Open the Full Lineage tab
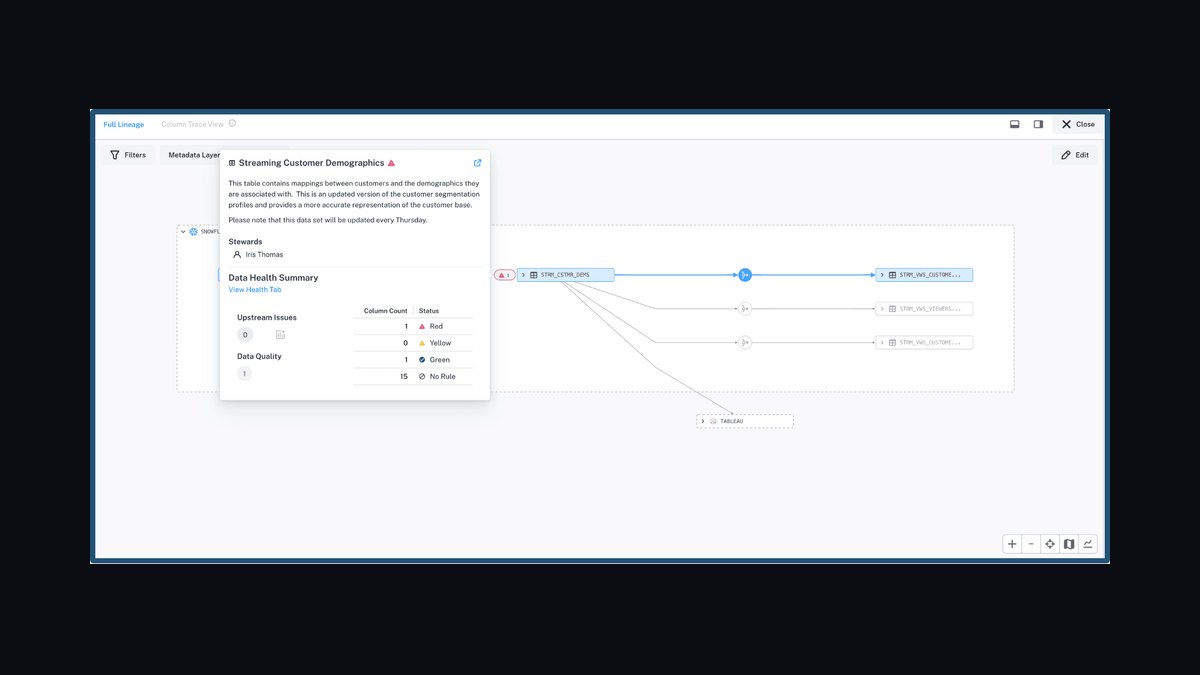This screenshot has width=1200, height=675. (124, 125)
